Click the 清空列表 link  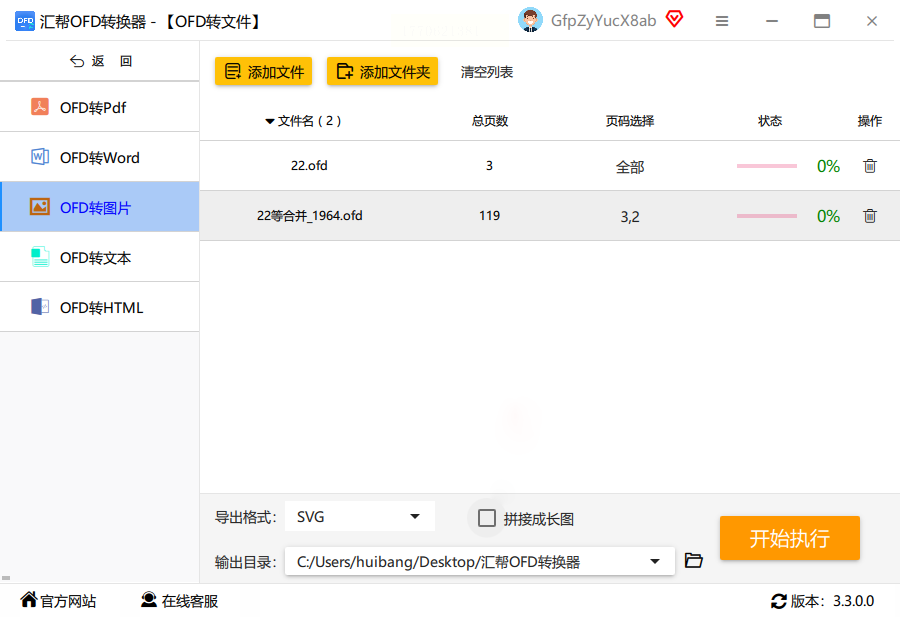click(x=487, y=72)
